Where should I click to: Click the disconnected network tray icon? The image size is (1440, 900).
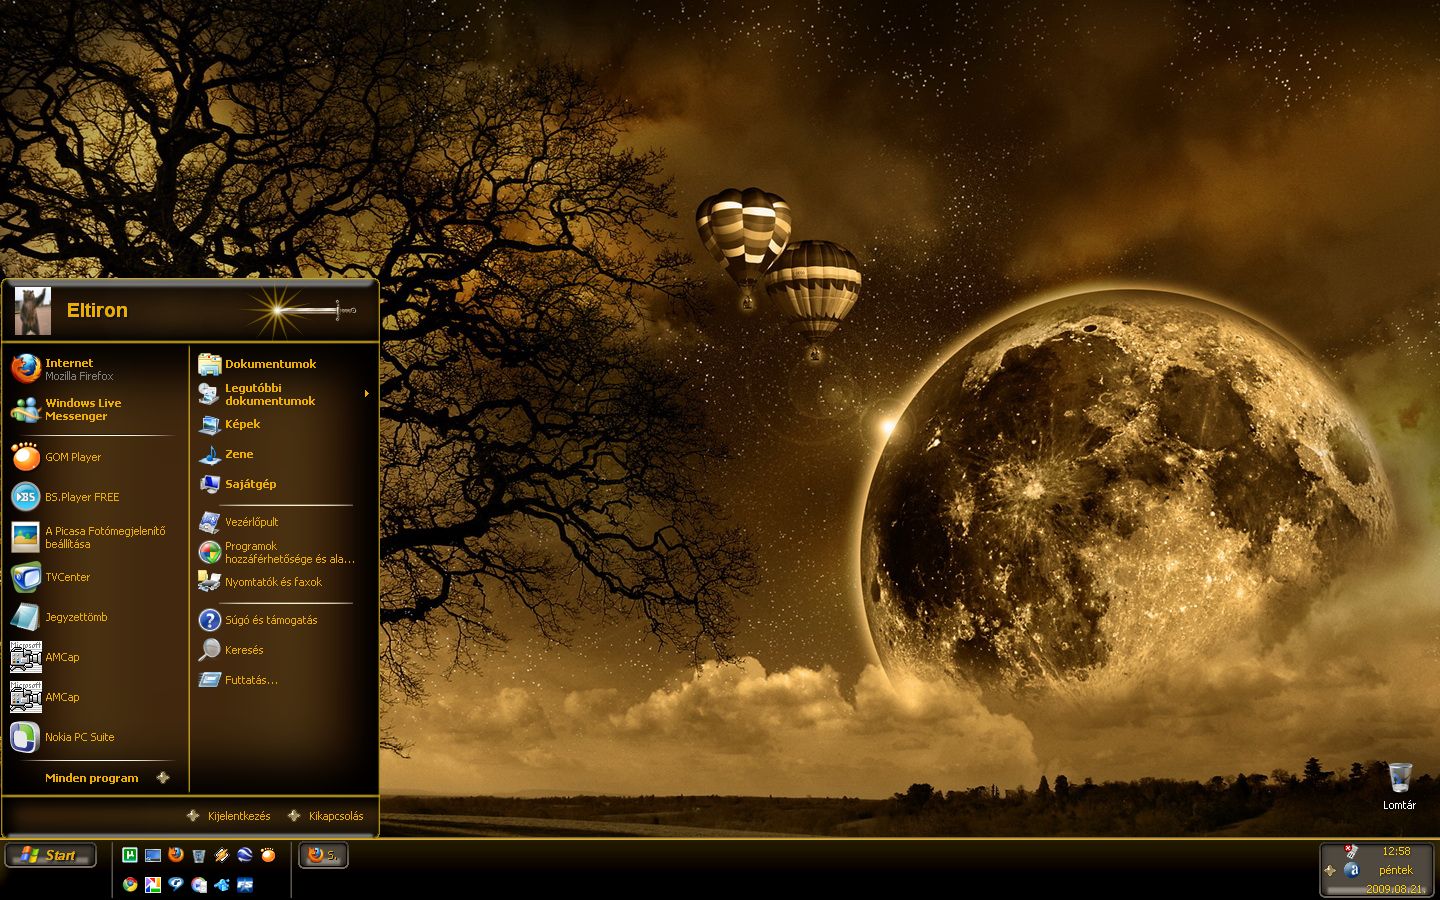1351,852
